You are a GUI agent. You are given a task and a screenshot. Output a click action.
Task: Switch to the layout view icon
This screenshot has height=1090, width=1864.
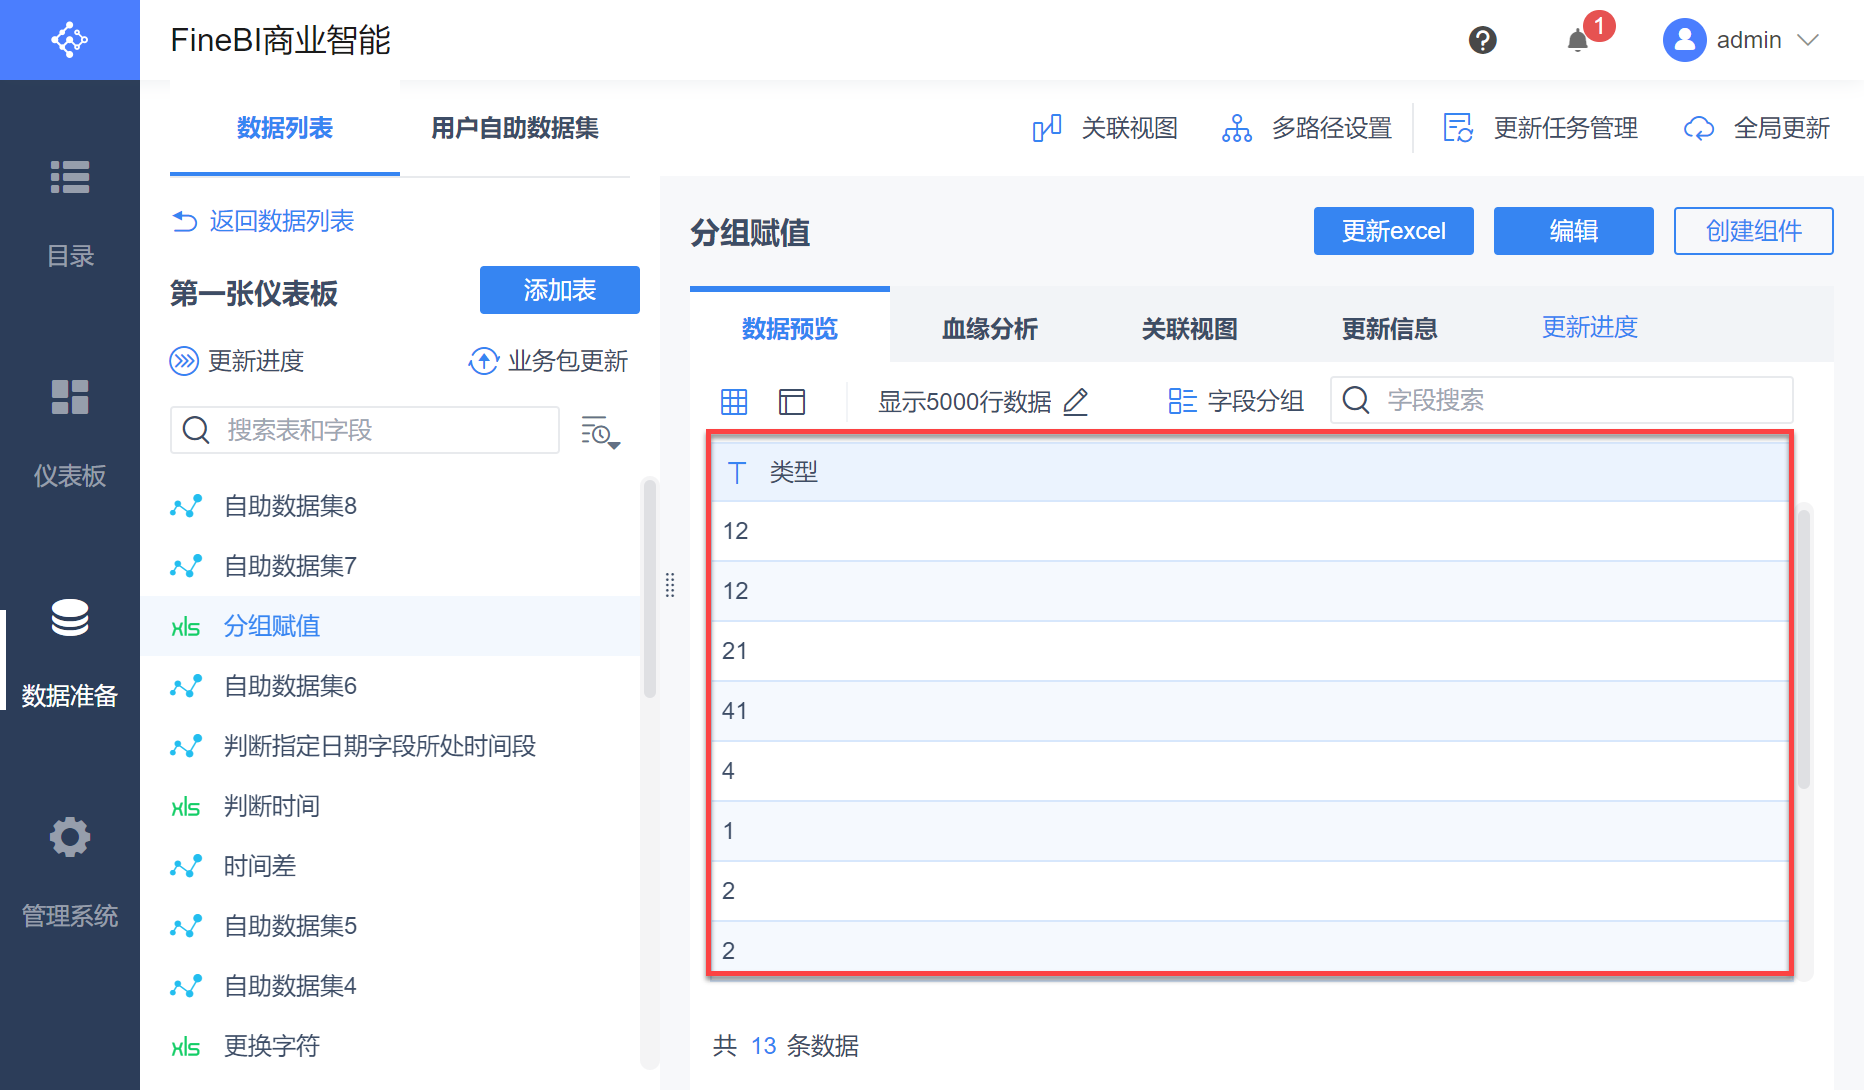[x=792, y=402]
